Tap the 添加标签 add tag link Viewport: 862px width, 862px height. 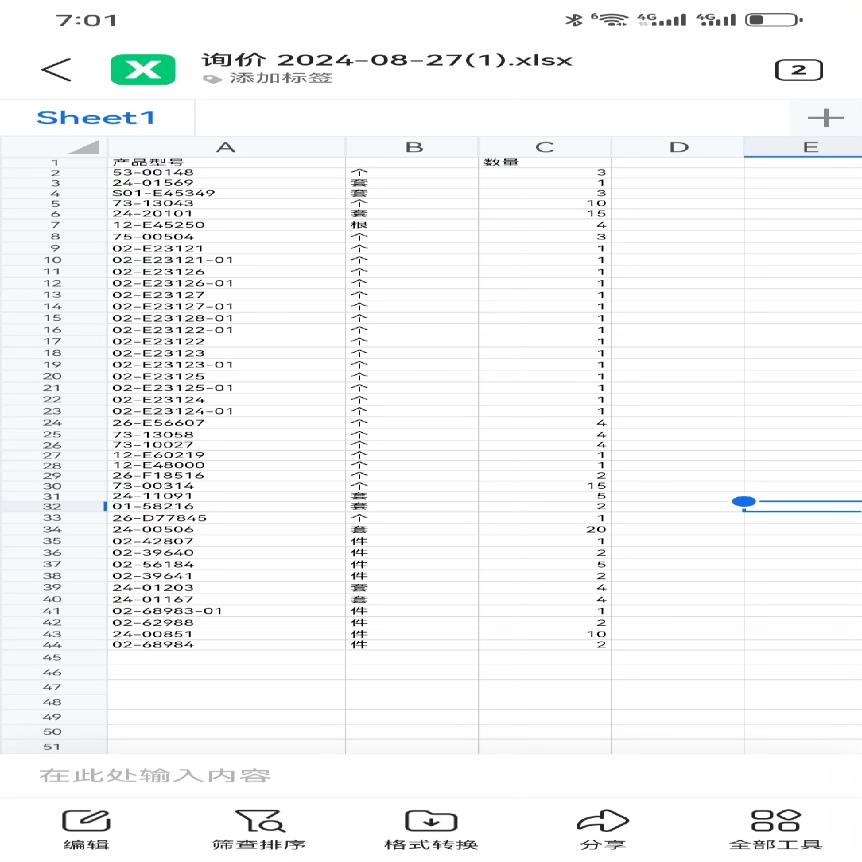[x=281, y=78]
